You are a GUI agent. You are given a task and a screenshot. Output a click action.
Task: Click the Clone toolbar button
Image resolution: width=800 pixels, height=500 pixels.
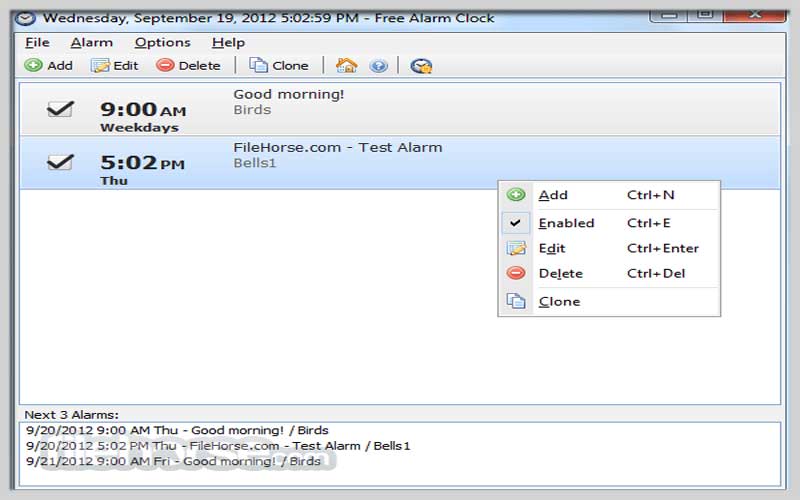(x=279, y=66)
